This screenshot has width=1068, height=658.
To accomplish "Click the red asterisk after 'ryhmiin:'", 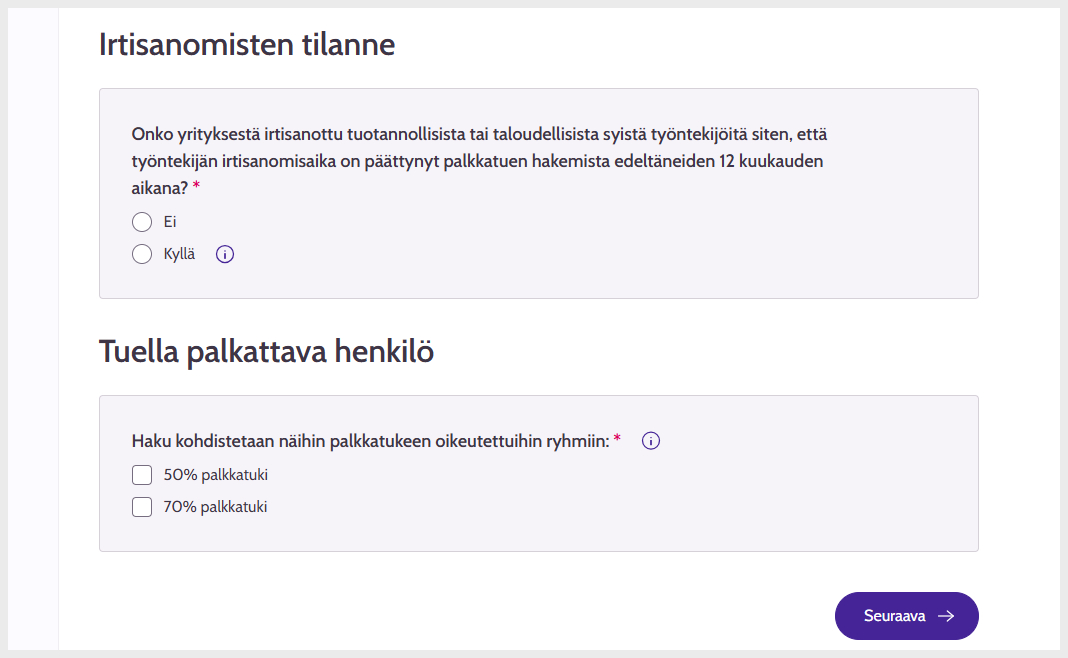I will coord(617,438).
